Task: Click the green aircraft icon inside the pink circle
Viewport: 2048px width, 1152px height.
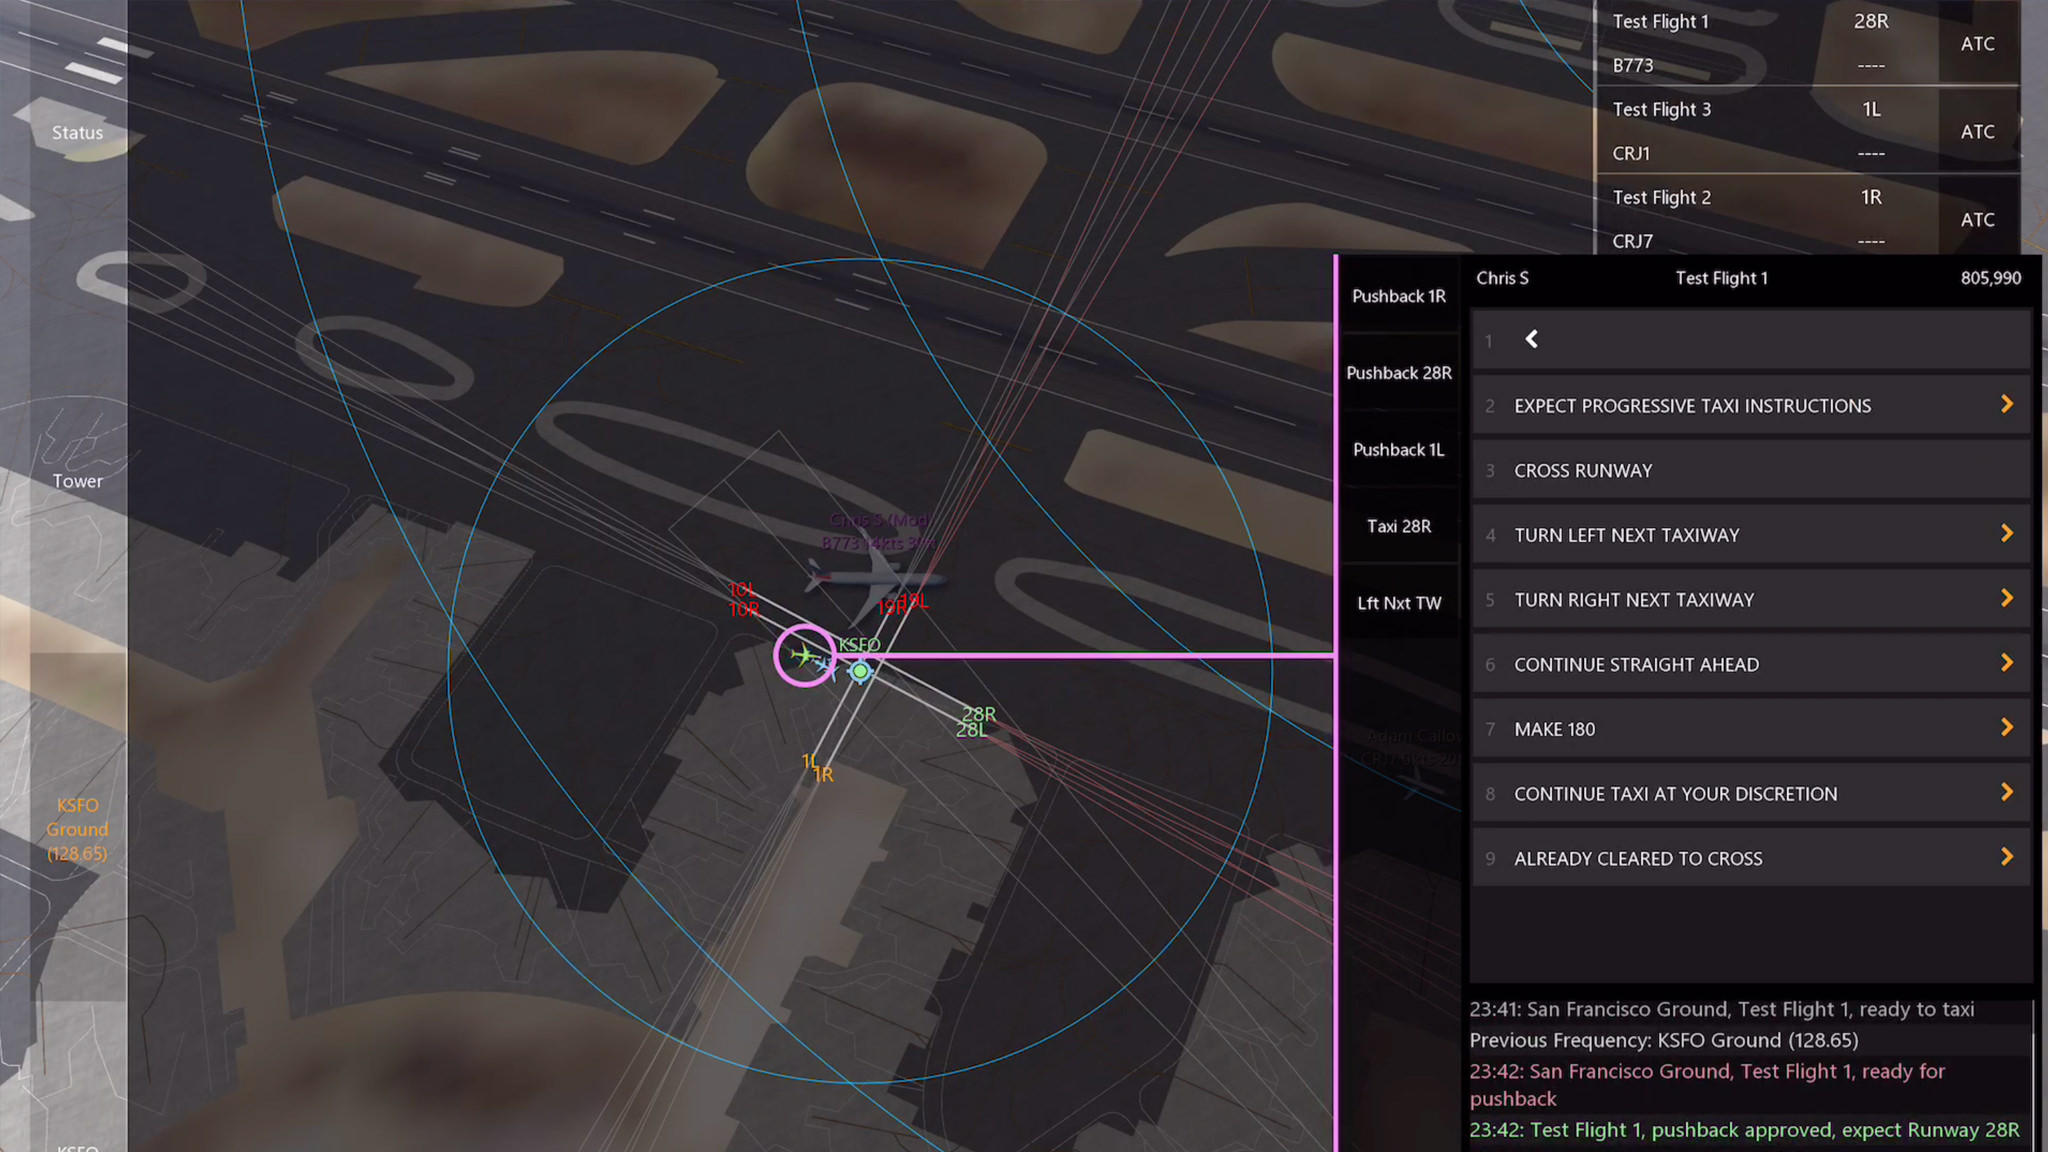Action: point(802,656)
